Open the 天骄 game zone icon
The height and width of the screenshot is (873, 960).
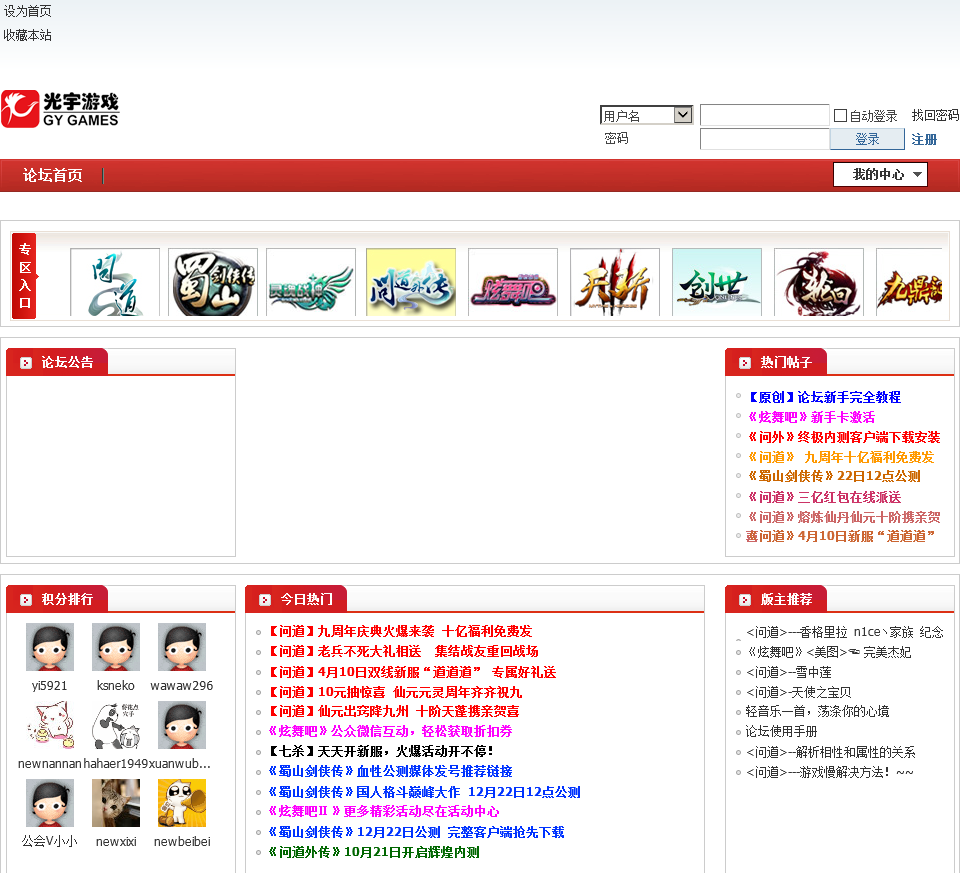pyautogui.click(x=615, y=282)
